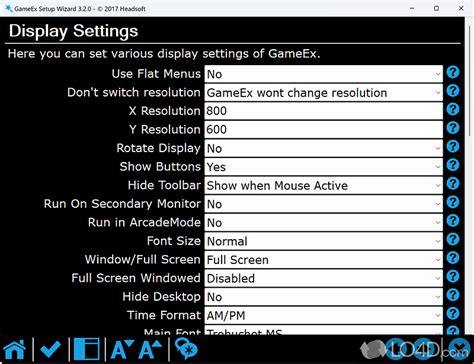View help for Time Format

(453, 313)
